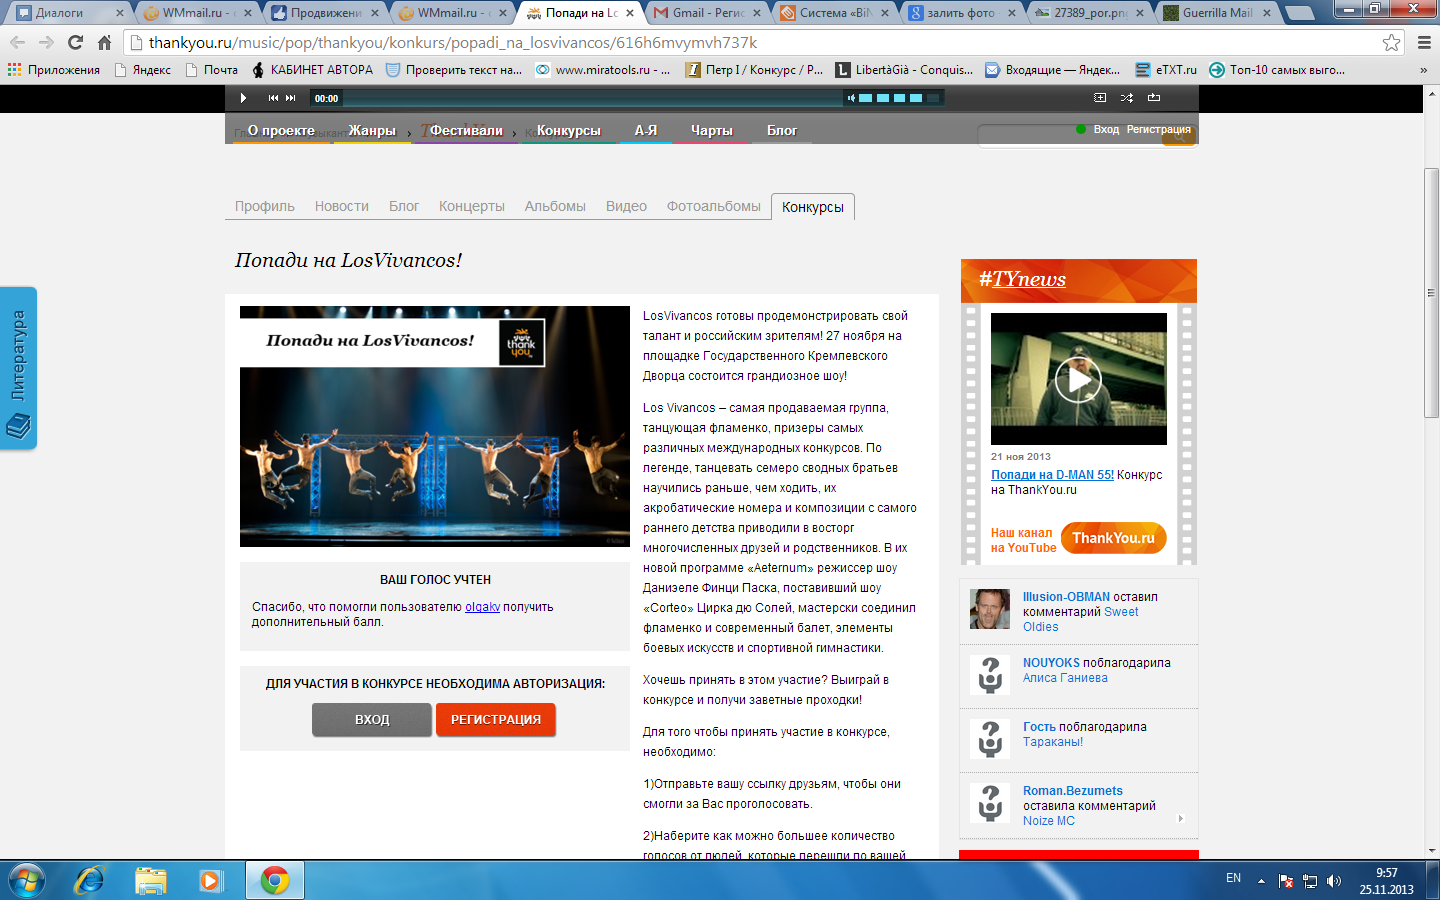Open NOUYOKS user link
1440x900 pixels.
pyautogui.click(x=1051, y=663)
